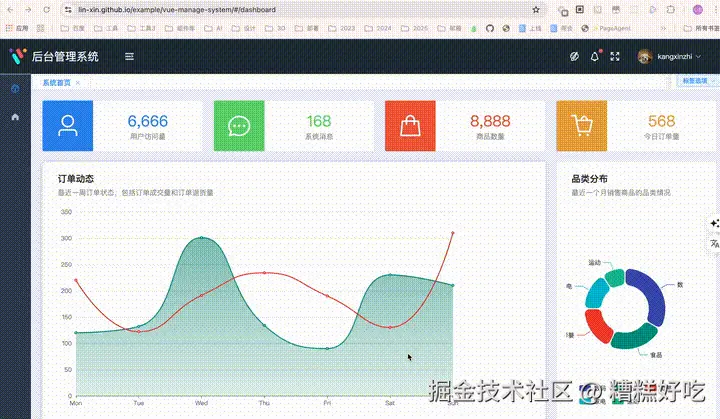Click the green line's Fri data point
The width and height of the screenshot is (720, 419).
point(327,349)
